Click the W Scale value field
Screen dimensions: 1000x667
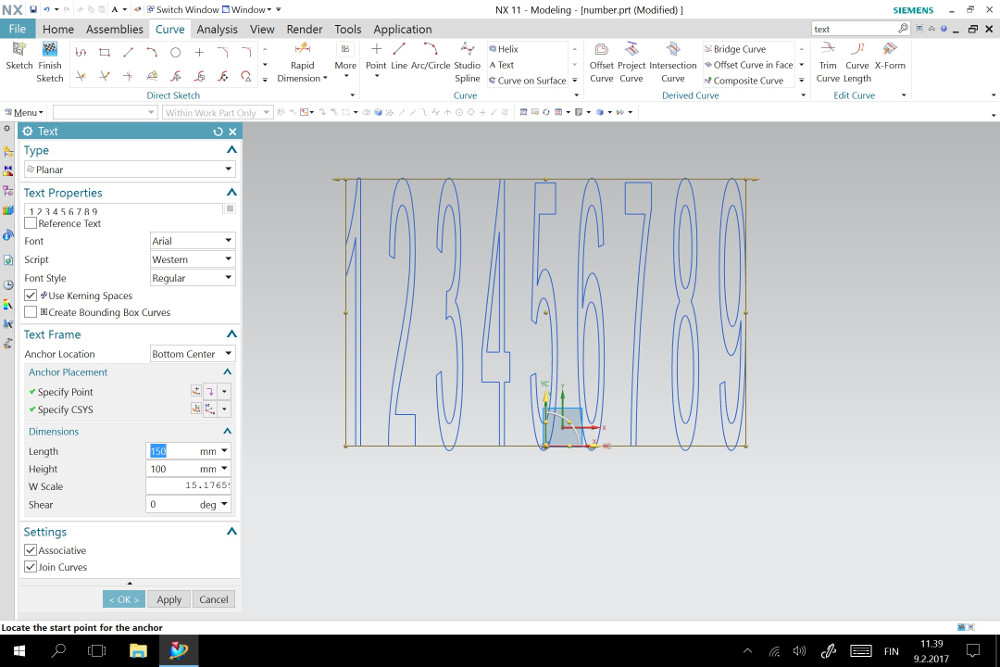click(x=188, y=486)
